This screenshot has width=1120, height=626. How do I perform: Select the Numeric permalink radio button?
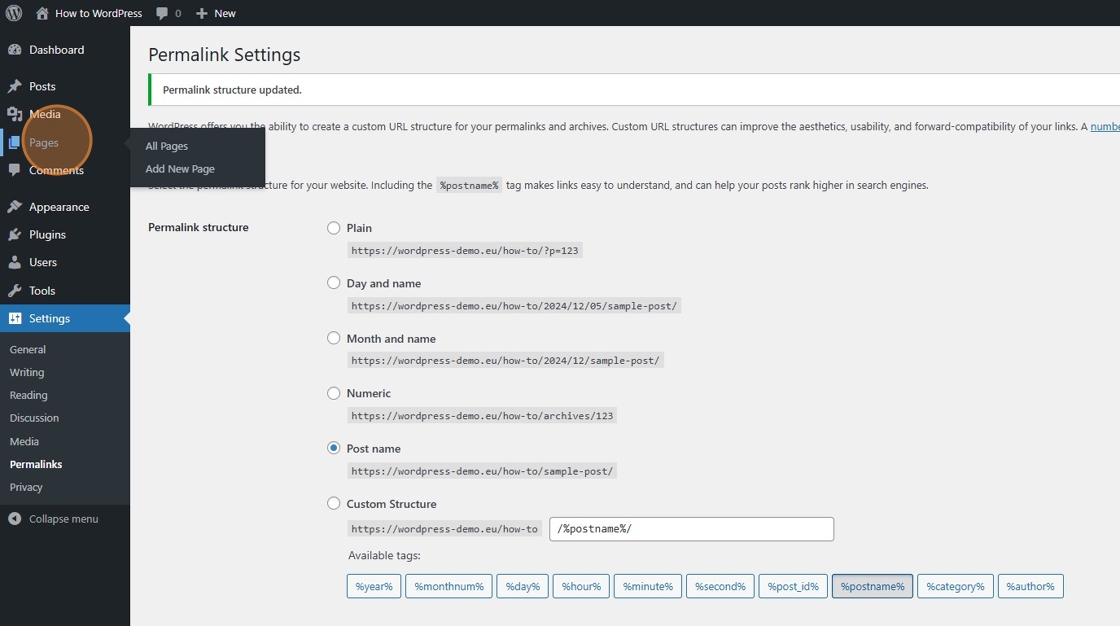point(334,393)
